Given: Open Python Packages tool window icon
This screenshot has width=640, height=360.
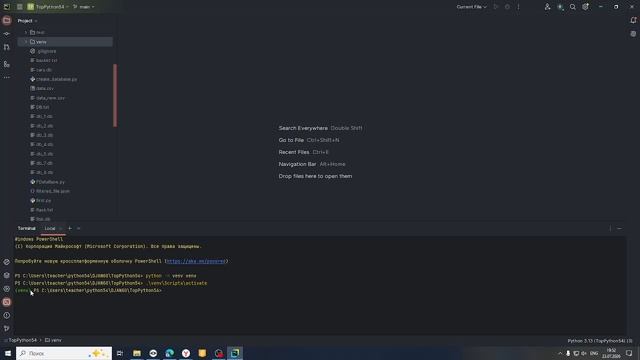Looking at the screenshot, I should [7, 276].
